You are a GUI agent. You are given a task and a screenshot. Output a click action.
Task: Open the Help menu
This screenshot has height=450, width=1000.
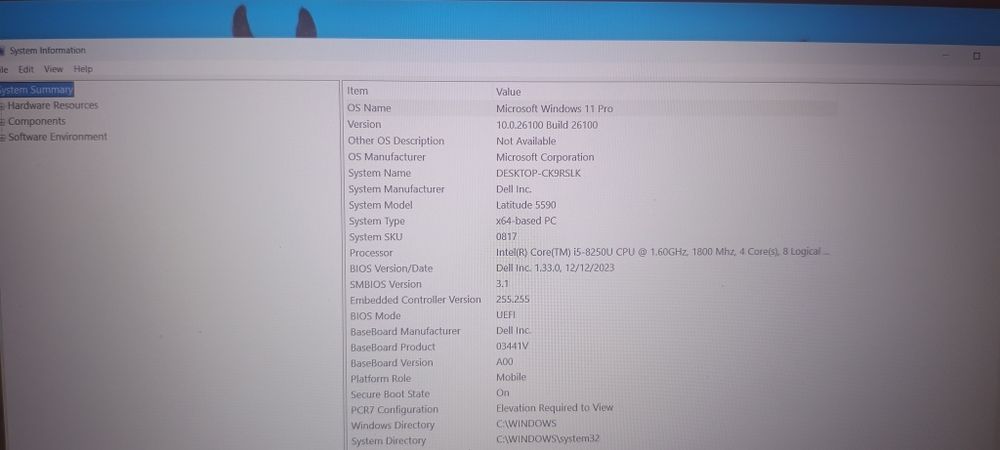point(83,69)
